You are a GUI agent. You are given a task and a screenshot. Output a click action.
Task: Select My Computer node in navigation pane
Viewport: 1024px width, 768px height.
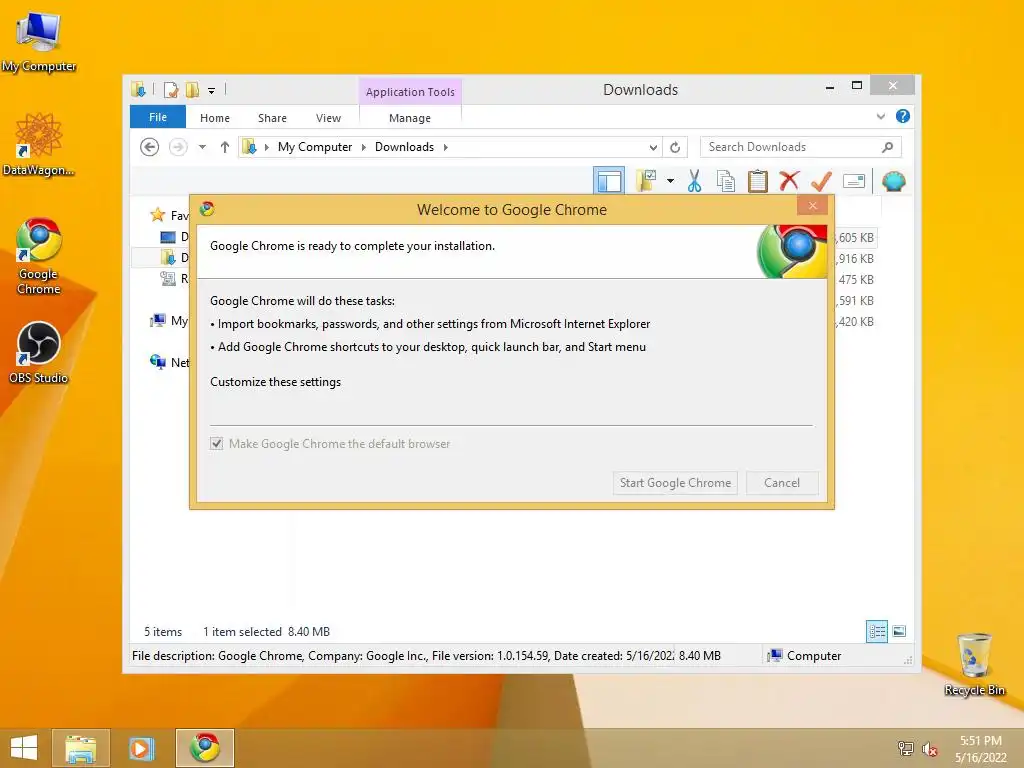pos(170,321)
